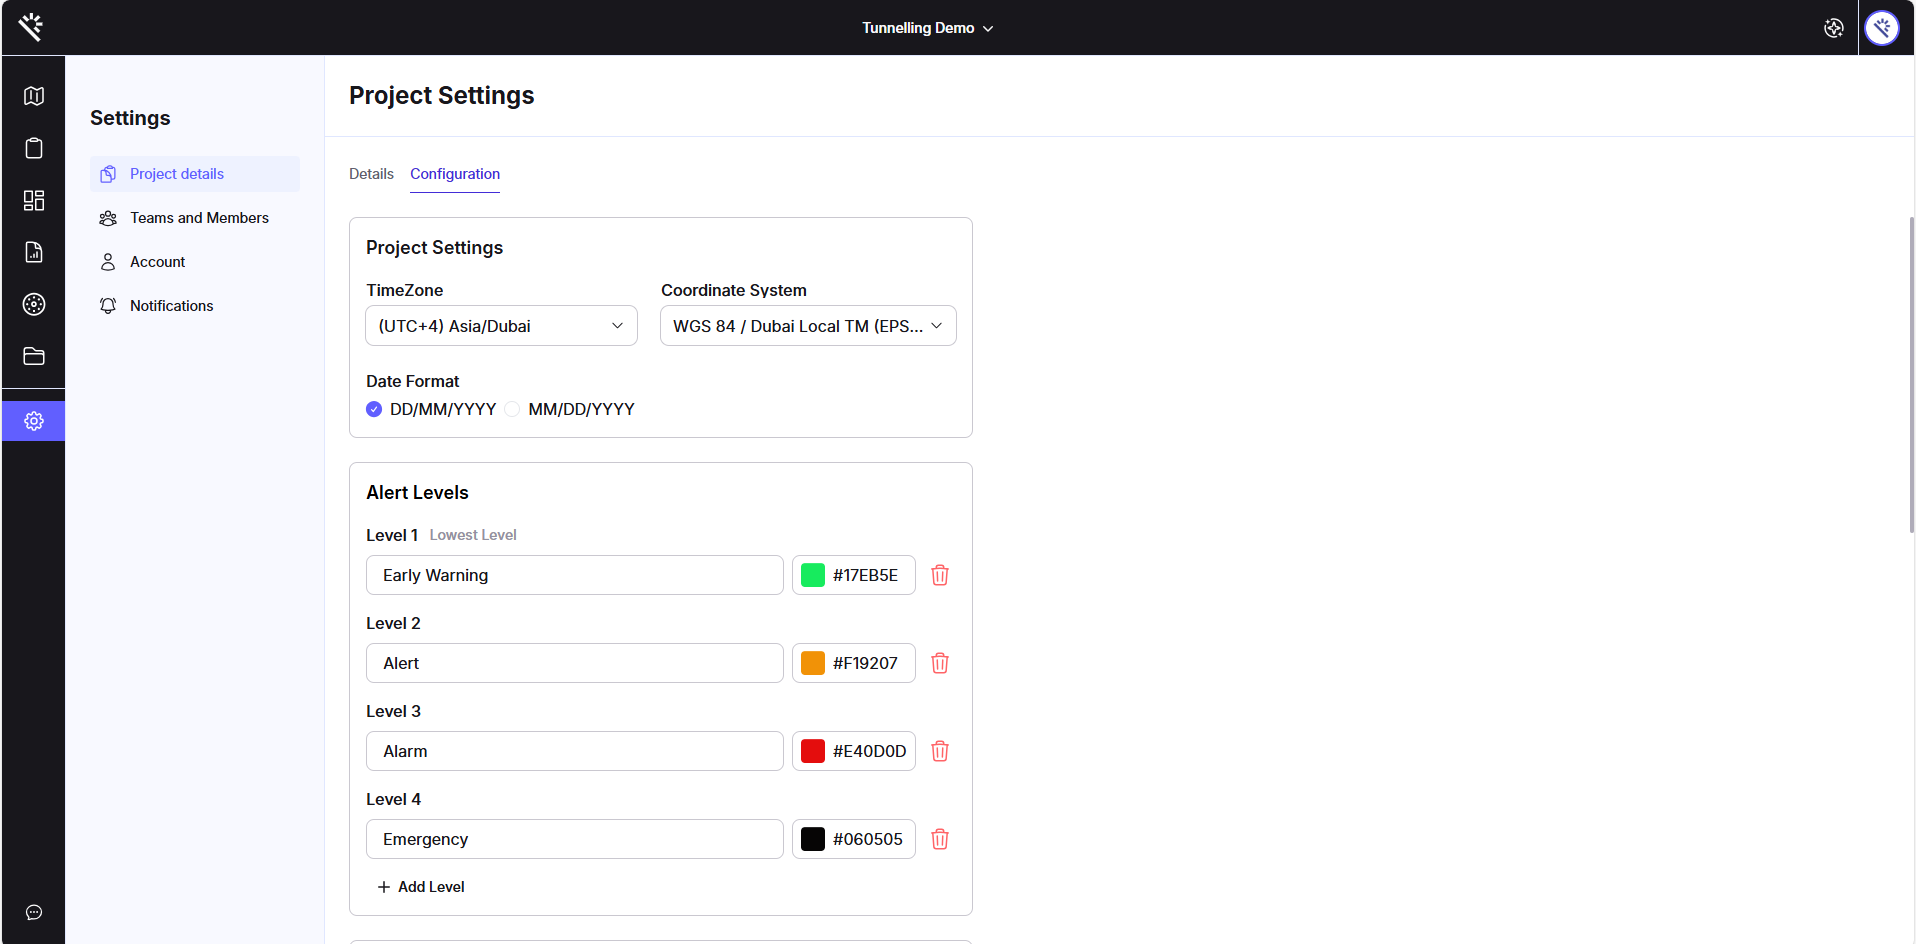The image size is (1916, 944).
Task: Click Add Level button
Action: pyautogui.click(x=421, y=887)
